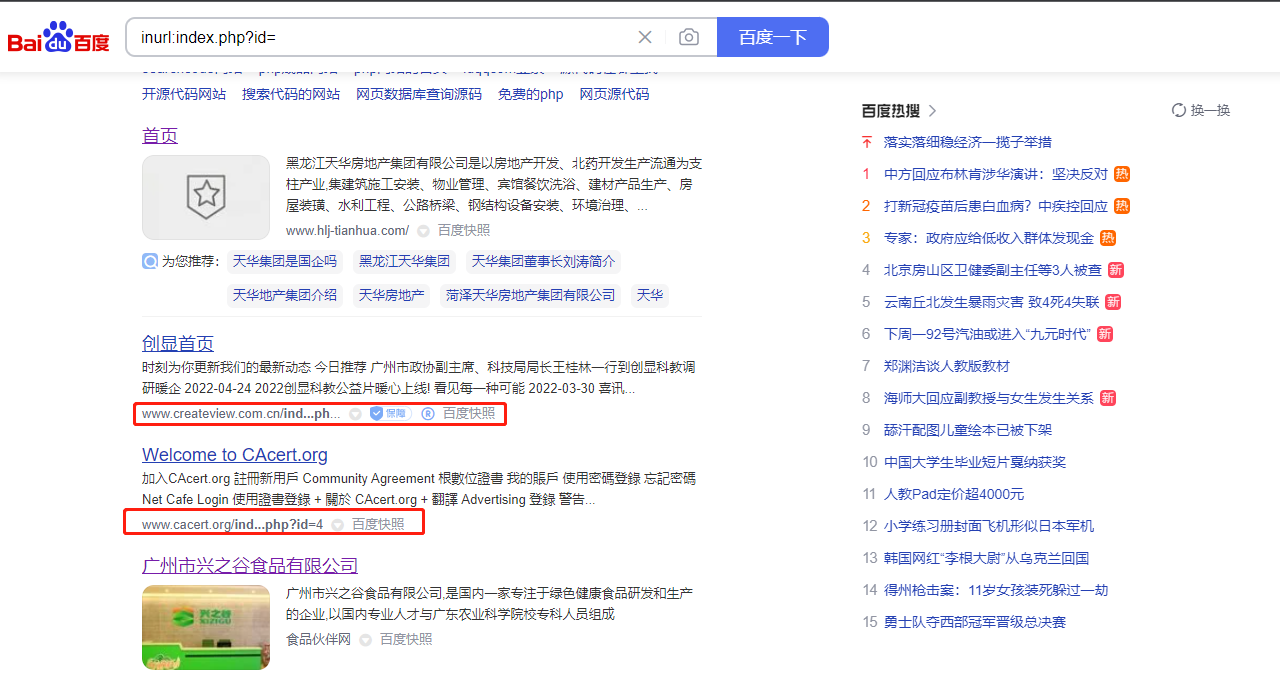The height and width of the screenshot is (689, 1280).
Task: Expand dropdown beside 食品伙伴网
Action: pyautogui.click(x=365, y=640)
